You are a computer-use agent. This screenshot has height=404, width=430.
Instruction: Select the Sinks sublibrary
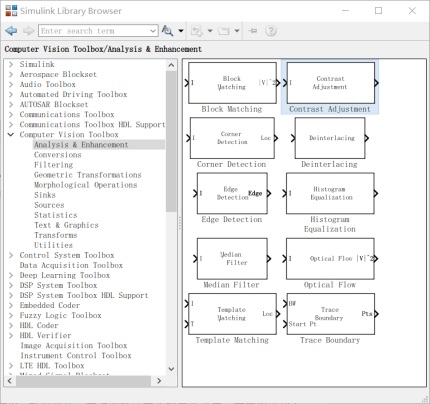coord(45,195)
